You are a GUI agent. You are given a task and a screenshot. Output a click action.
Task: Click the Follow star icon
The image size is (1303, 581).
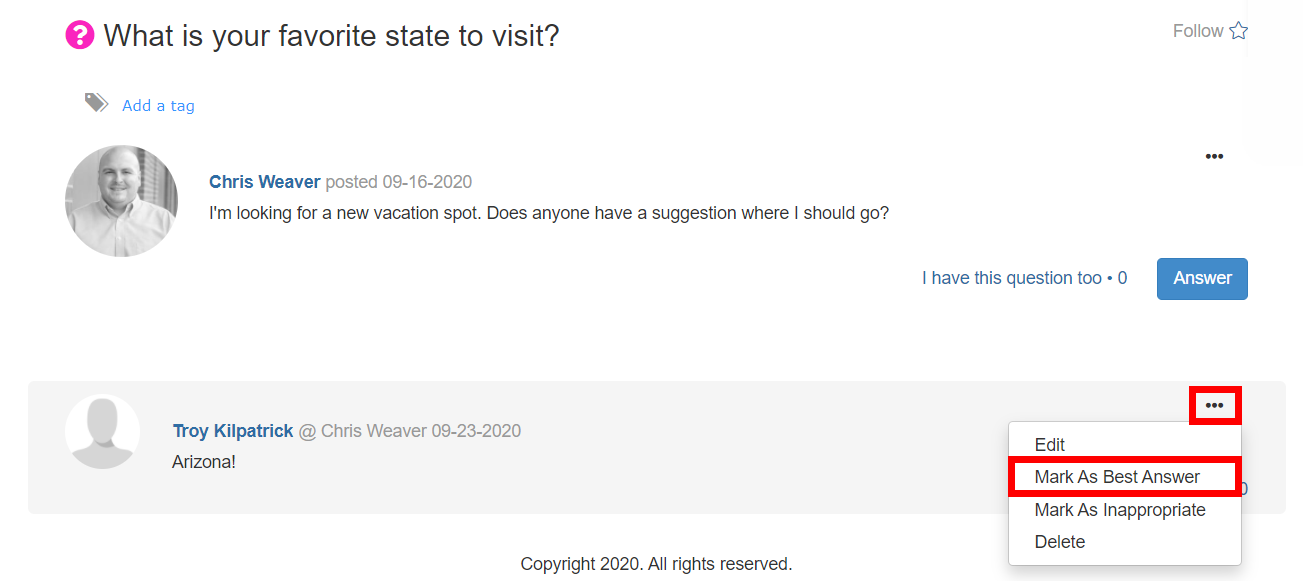(1238, 31)
